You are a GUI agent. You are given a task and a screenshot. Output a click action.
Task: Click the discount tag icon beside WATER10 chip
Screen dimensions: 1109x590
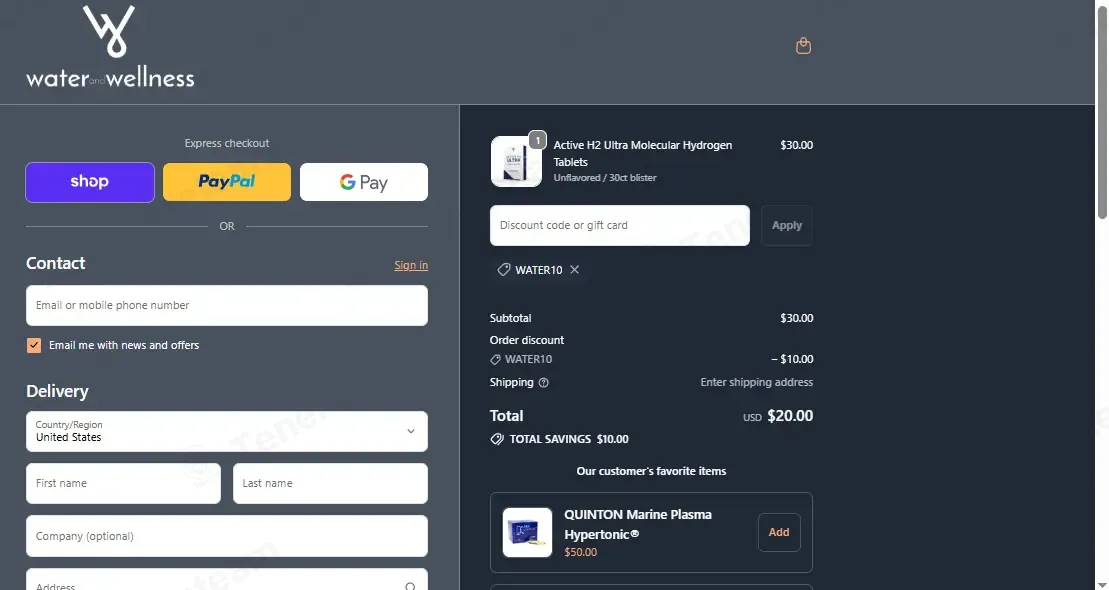504,270
